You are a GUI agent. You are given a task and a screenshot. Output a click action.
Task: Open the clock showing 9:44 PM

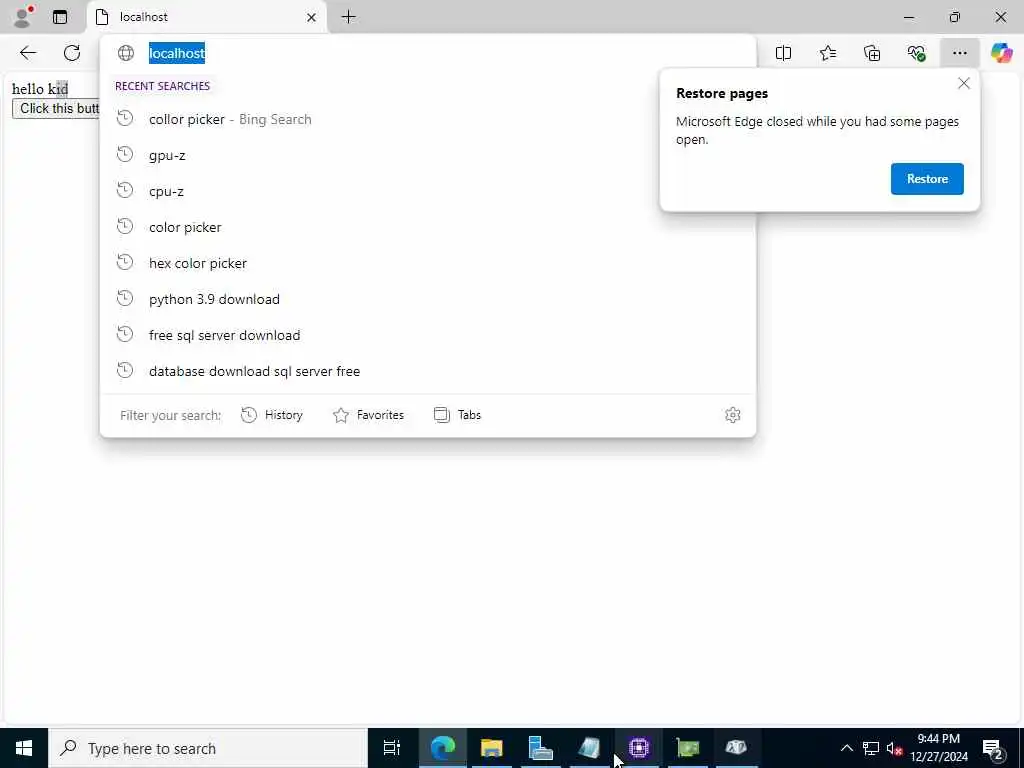[x=938, y=748]
